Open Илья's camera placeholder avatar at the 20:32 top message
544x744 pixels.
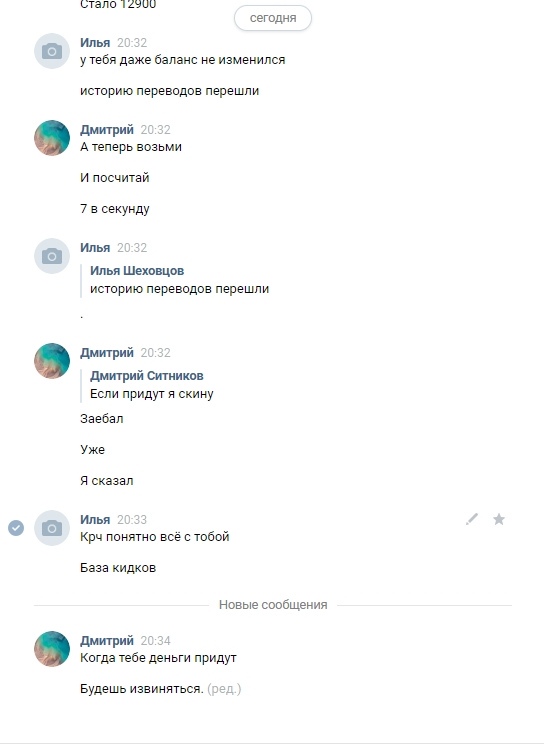[52, 51]
